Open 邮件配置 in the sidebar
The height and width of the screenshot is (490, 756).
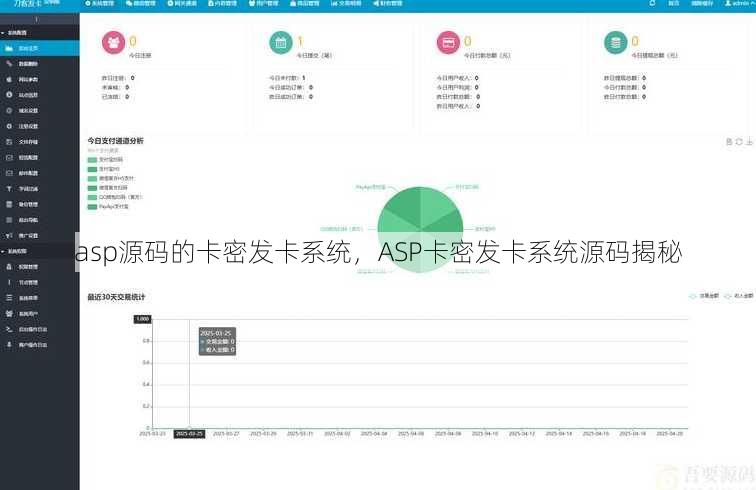40,173
